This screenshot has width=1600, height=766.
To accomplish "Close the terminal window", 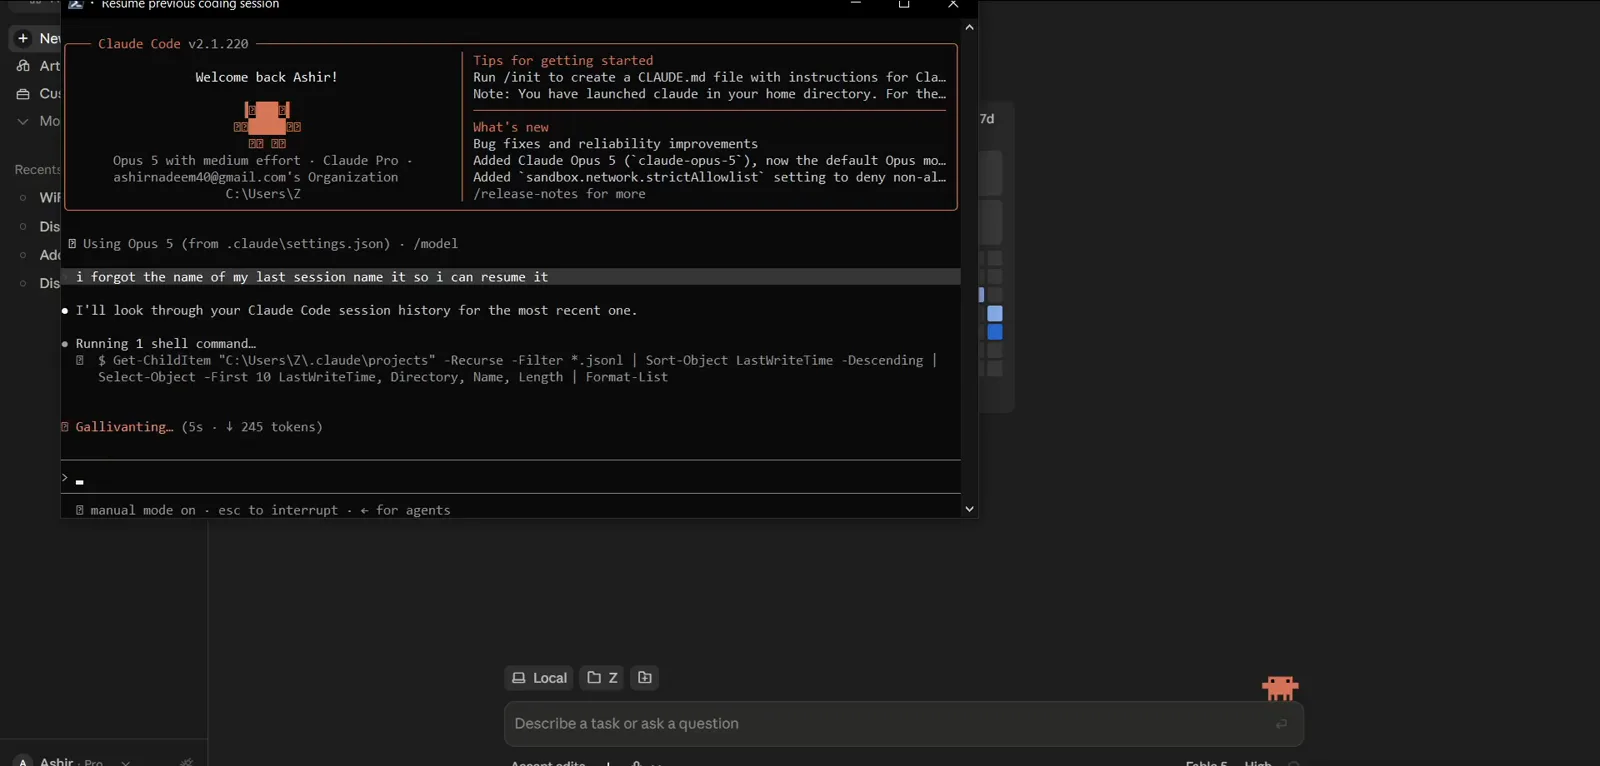I will click(953, 5).
